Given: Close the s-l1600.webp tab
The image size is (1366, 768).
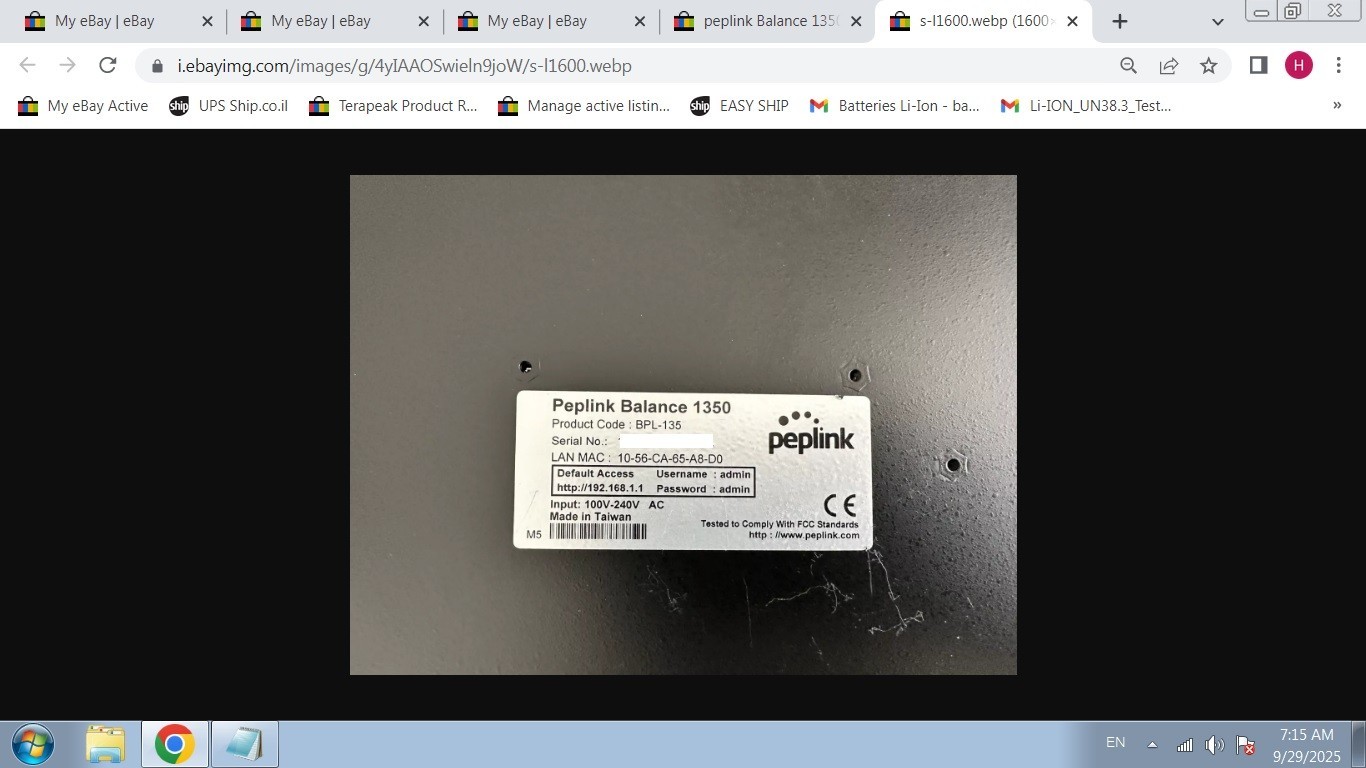Looking at the screenshot, I should [x=1072, y=21].
